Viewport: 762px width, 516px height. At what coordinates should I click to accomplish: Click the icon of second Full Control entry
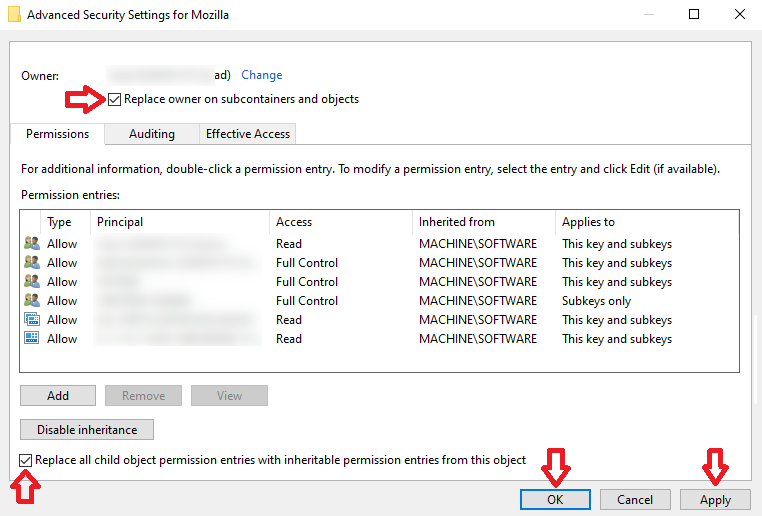(x=30, y=282)
